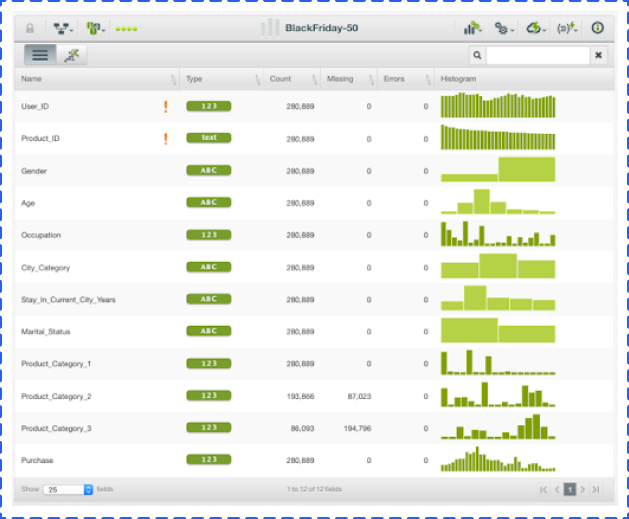The image size is (629, 519).
Task: Click User_ID orange warning mark
Action: [166, 106]
